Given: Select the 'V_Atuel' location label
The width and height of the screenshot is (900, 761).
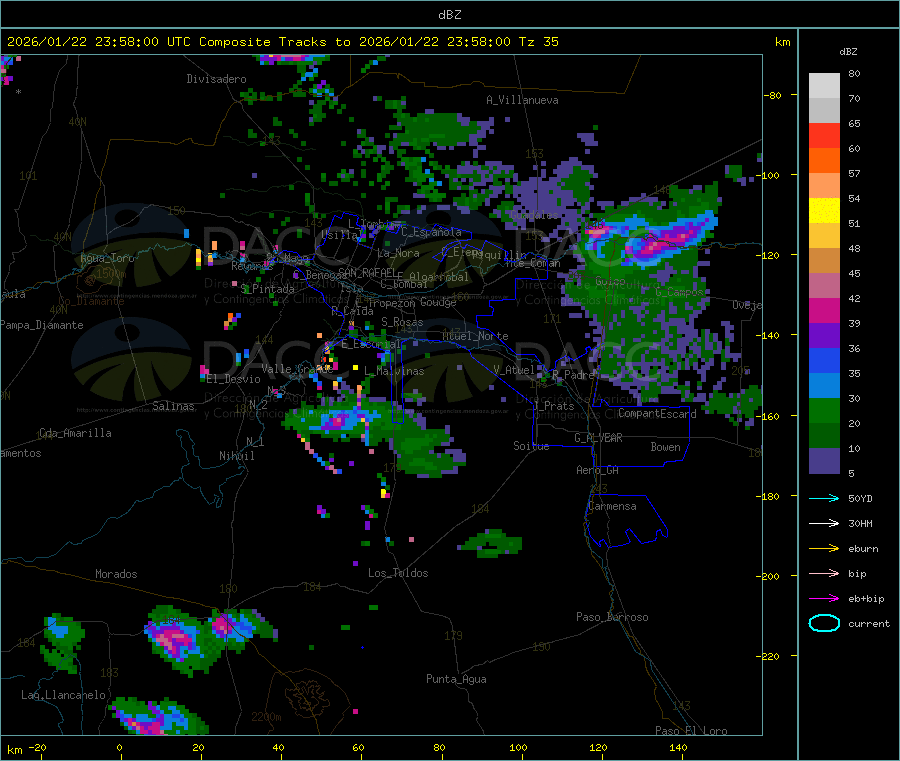Looking at the screenshot, I should point(514,370).
